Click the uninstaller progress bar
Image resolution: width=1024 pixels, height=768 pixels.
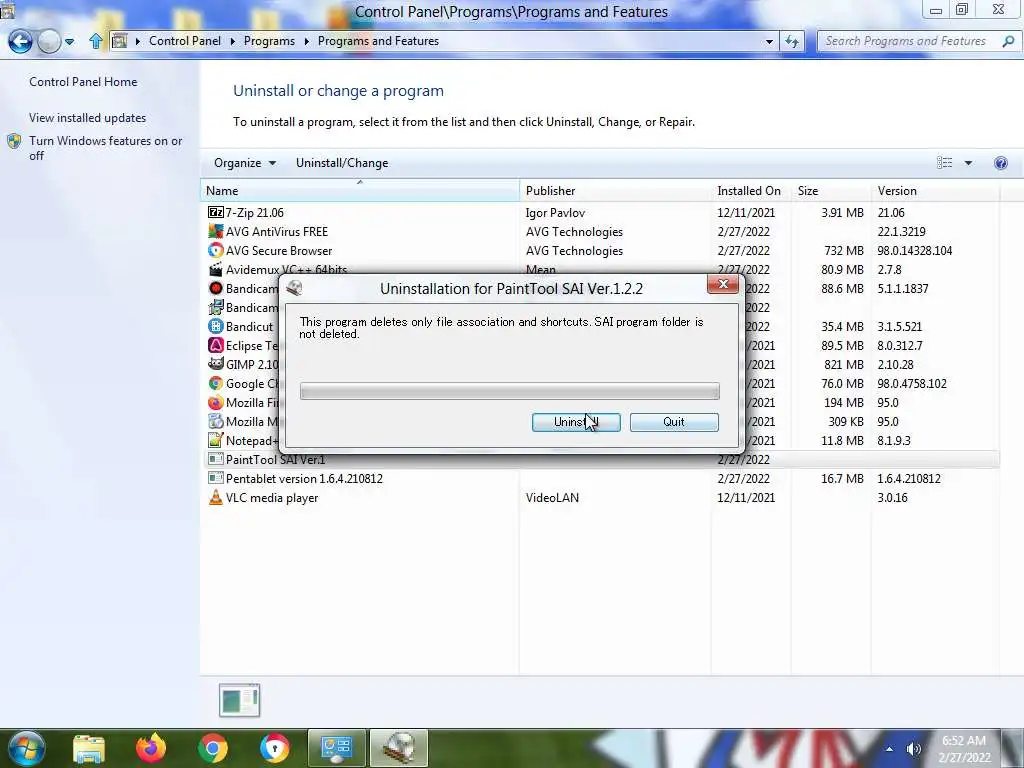[x=509, y=391]
